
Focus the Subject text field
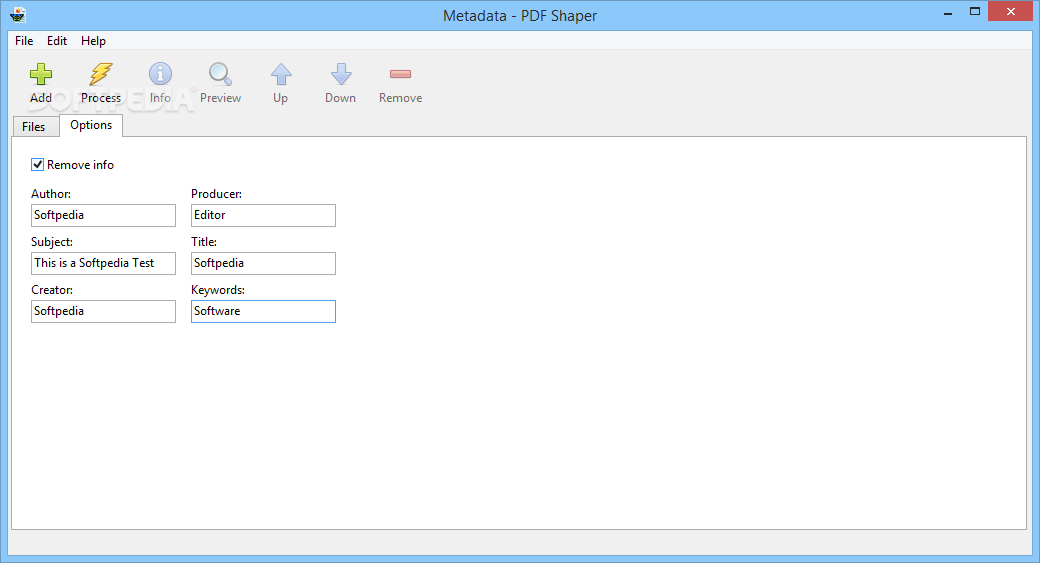tap(103, 263)
